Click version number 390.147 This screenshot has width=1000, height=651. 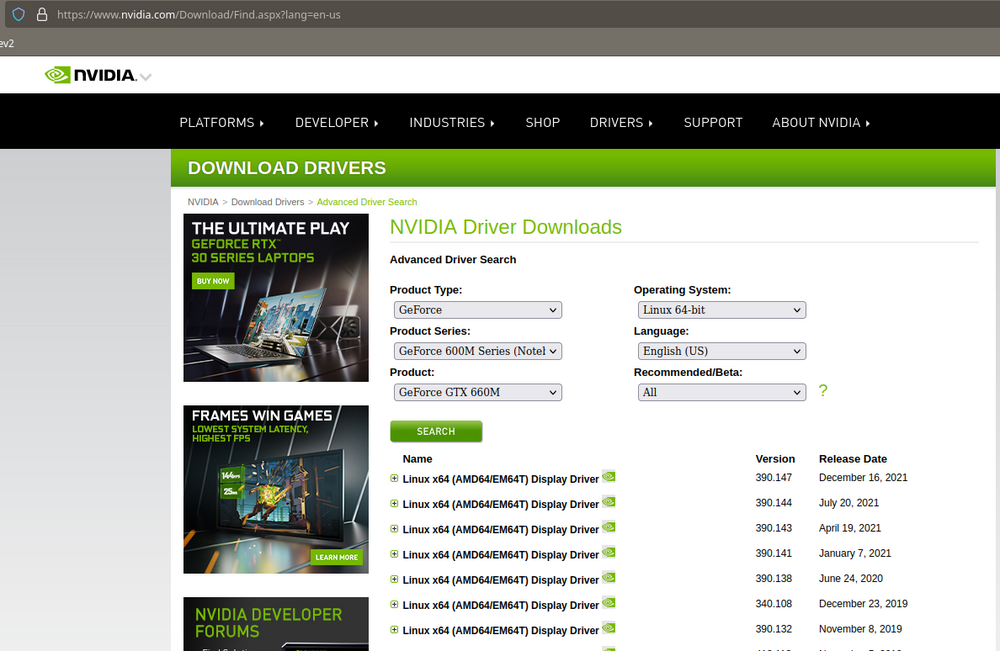point(774,478)
